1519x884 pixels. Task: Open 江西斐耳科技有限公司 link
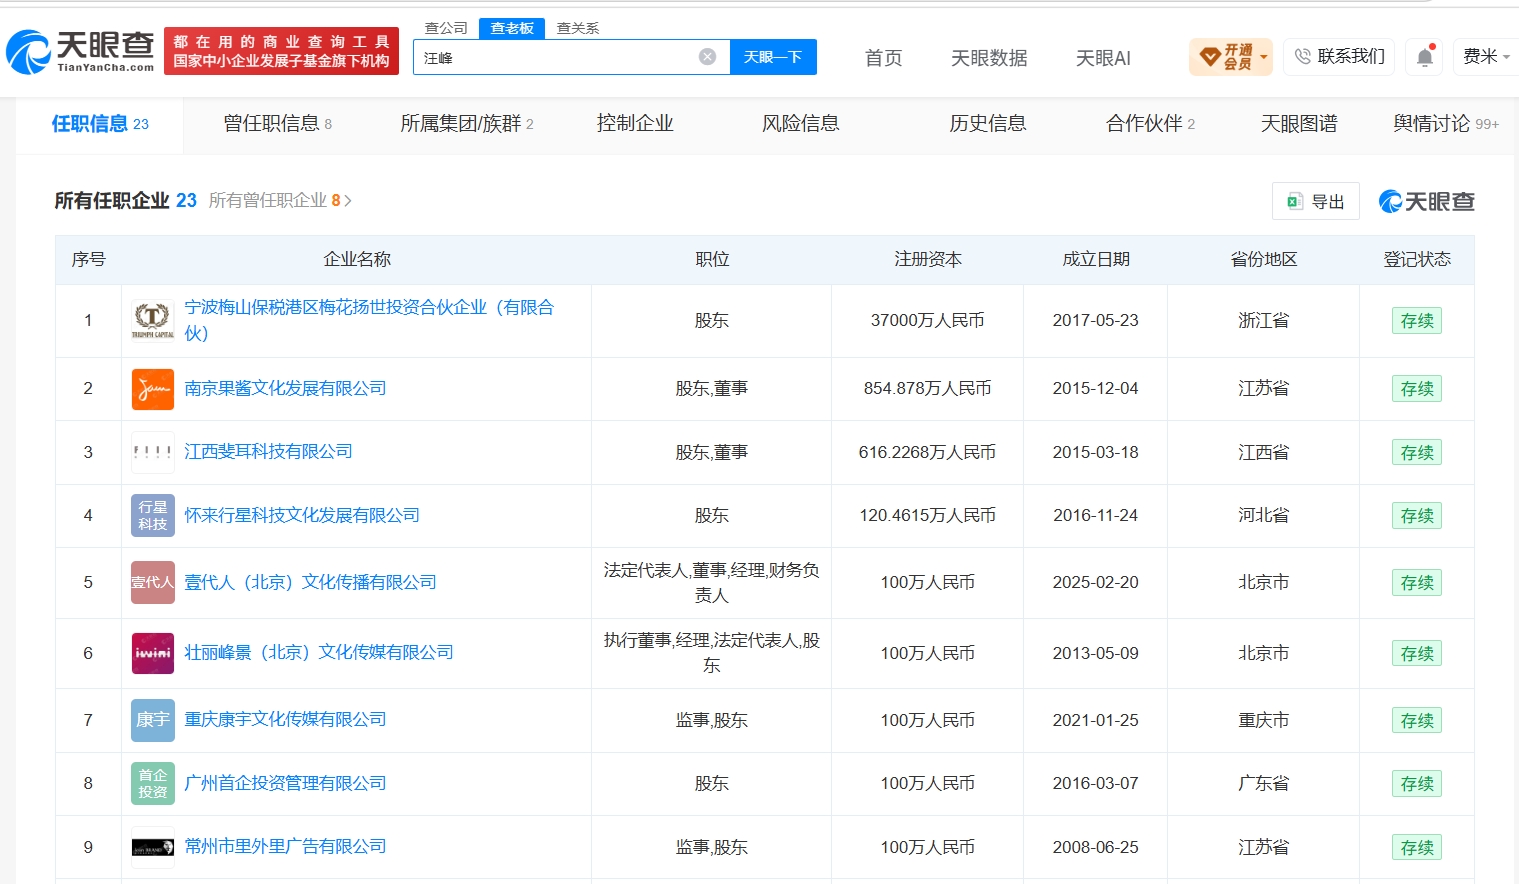pyautogui.click(x=268, y=451)
